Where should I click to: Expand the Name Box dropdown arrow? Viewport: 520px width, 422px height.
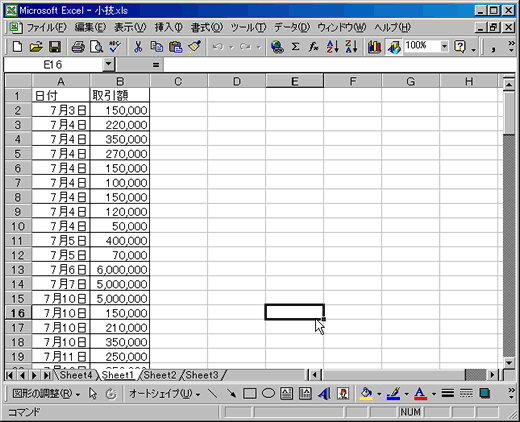[x=108, y=64]
